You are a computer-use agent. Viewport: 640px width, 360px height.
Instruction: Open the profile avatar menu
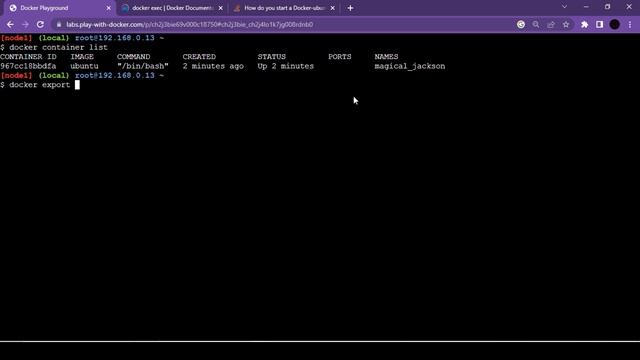pos(615,24)
